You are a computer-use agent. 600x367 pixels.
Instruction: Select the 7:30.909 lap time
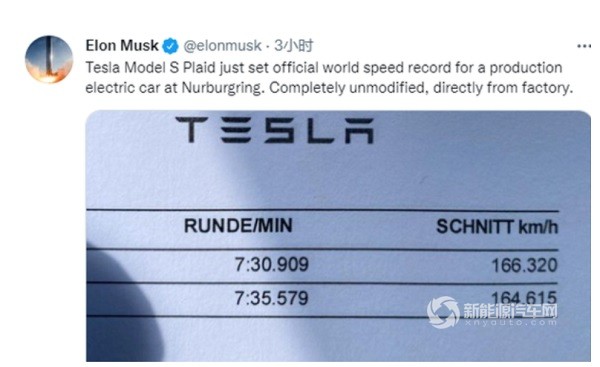click(271, 264)
